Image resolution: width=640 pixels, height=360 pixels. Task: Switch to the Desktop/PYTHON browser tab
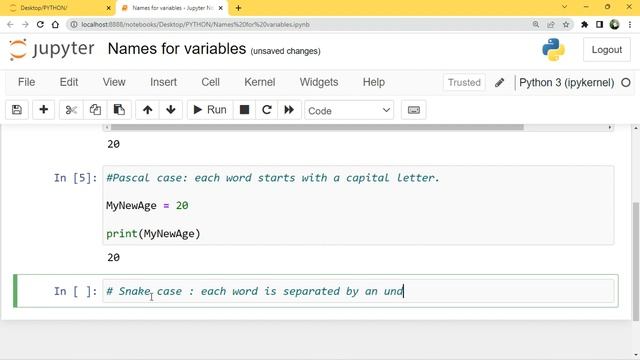tap(57, 8)
